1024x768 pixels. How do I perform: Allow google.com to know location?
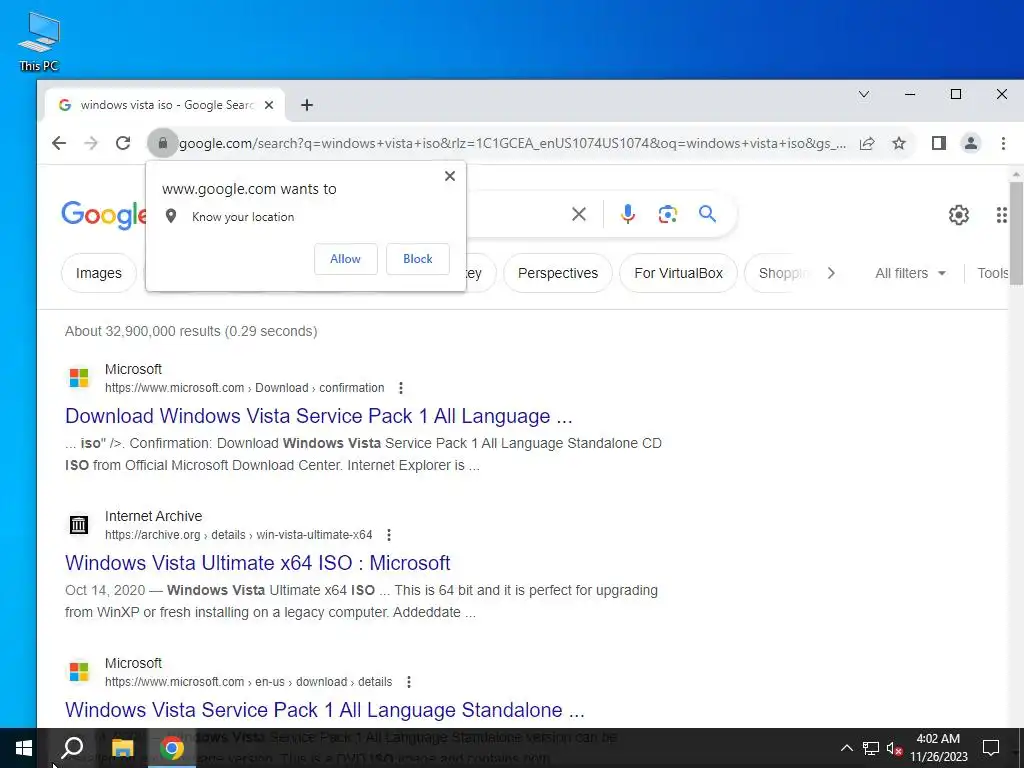click(345, 259)
